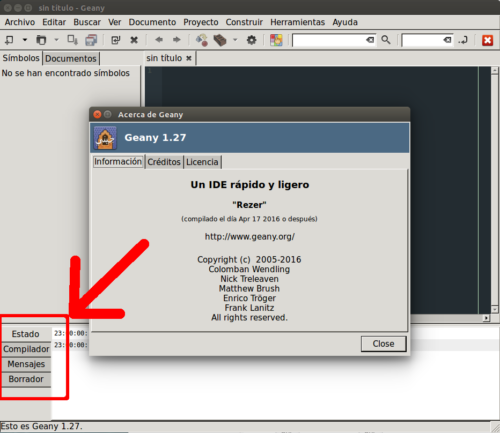Switch to the Documentos sidebar tab

pyautogui.click(x=71, y=59)
